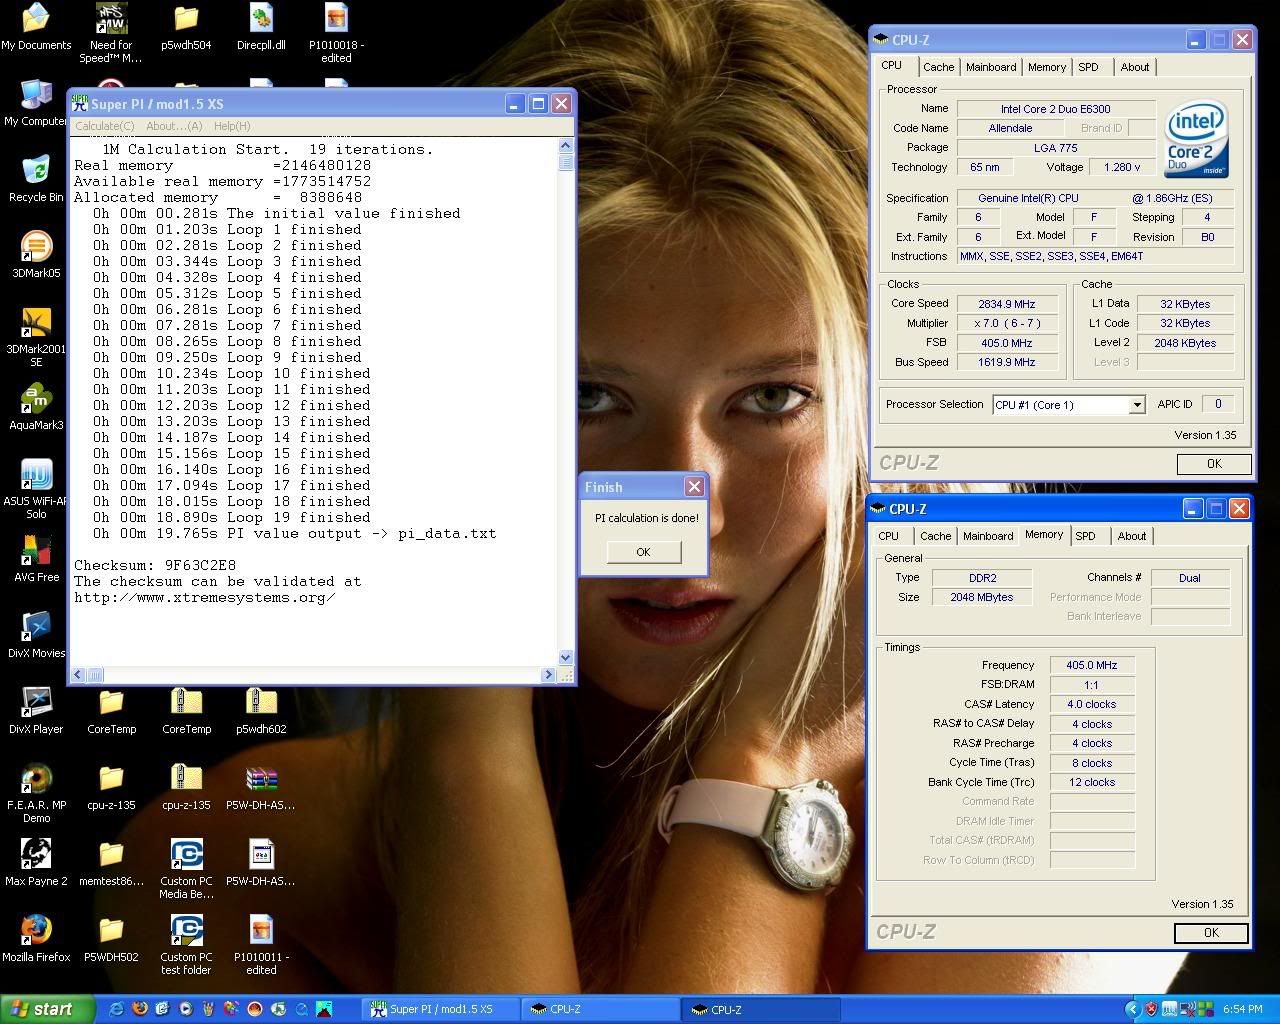The image size is (1280, 1024).
Task: Switch to SPD tab in CPU-Z processor window
Action: click(1089, 67)
